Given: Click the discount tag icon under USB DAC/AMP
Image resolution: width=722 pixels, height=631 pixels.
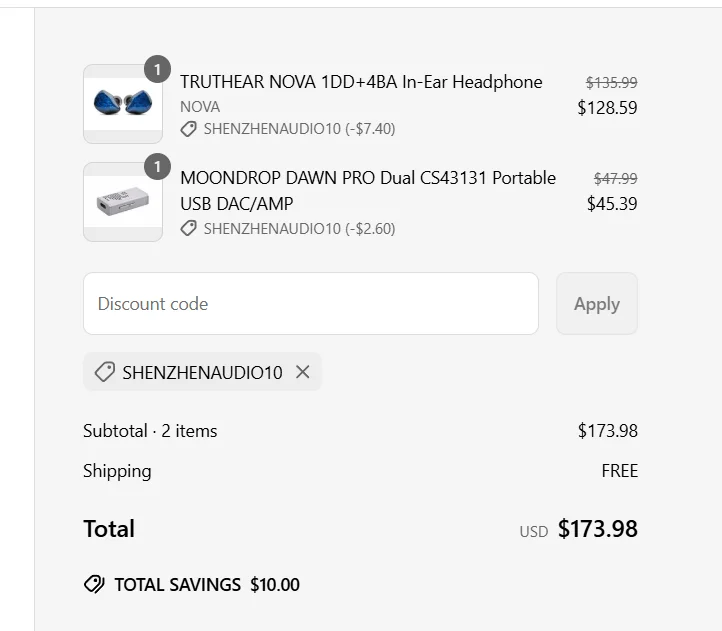Looking at the screenshot, I should pos(188,229).
